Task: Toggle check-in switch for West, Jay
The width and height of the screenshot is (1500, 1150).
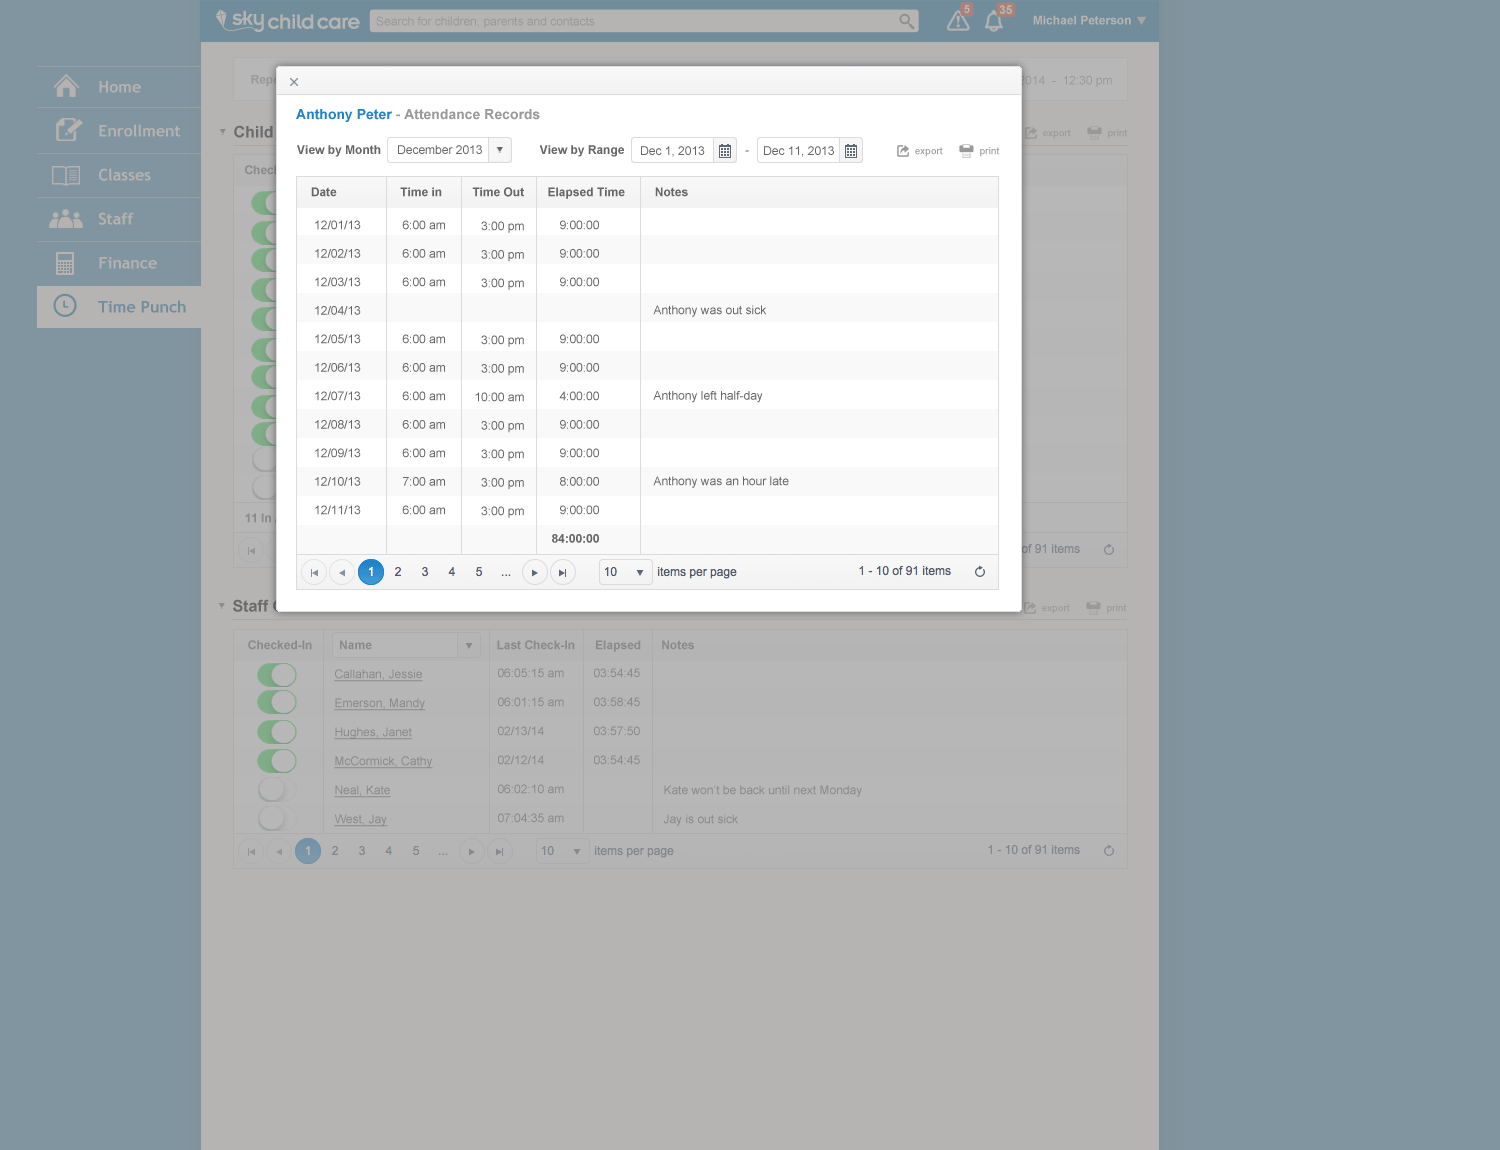Action: tap(277, 819)
